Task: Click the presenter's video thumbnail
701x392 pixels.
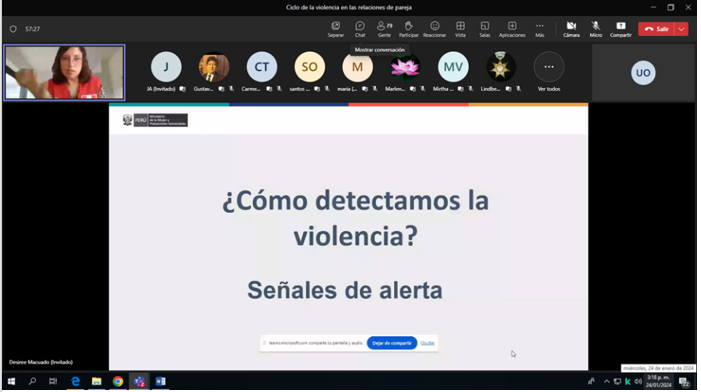Action: tap(65, 73)
